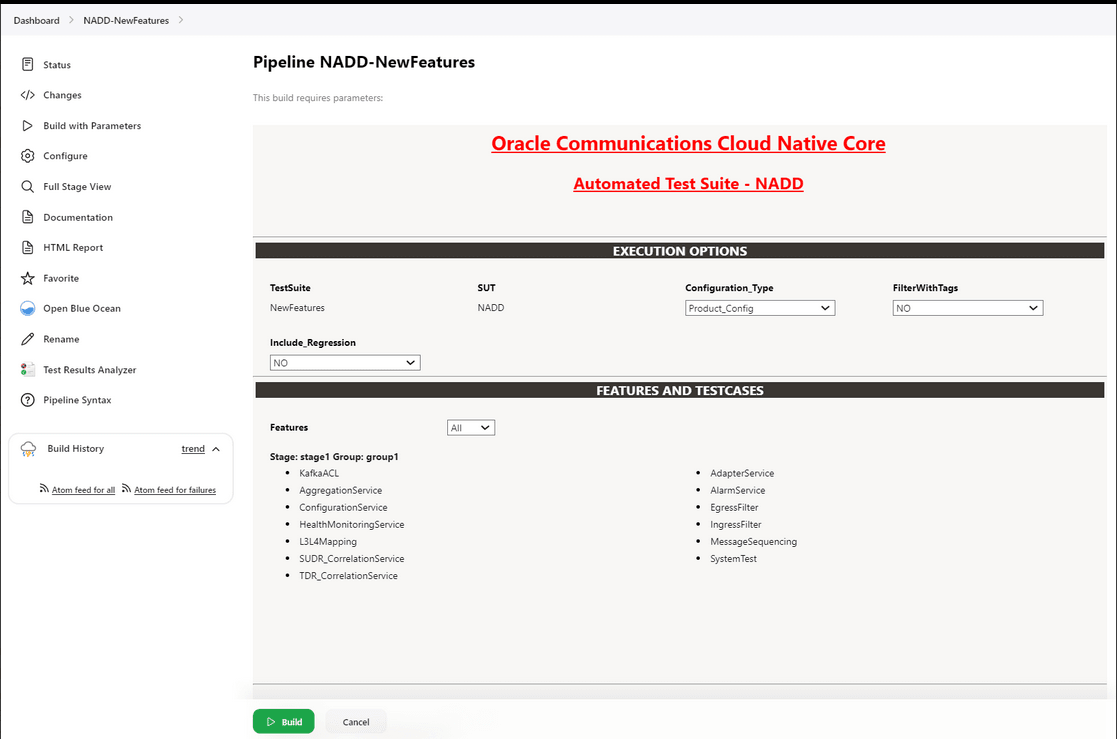
Task: Open the Documentation menu item
Action: click(x=78, y=217)
